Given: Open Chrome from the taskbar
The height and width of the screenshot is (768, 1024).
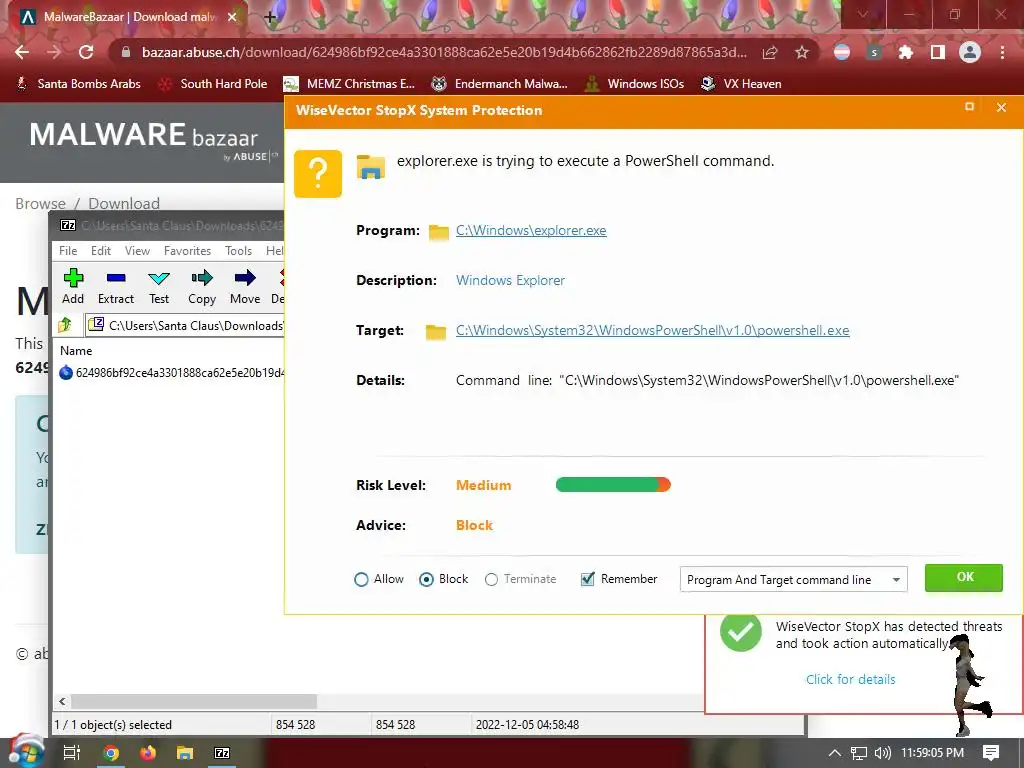Looking at the screenshot, I should click(x=111, y=753).
